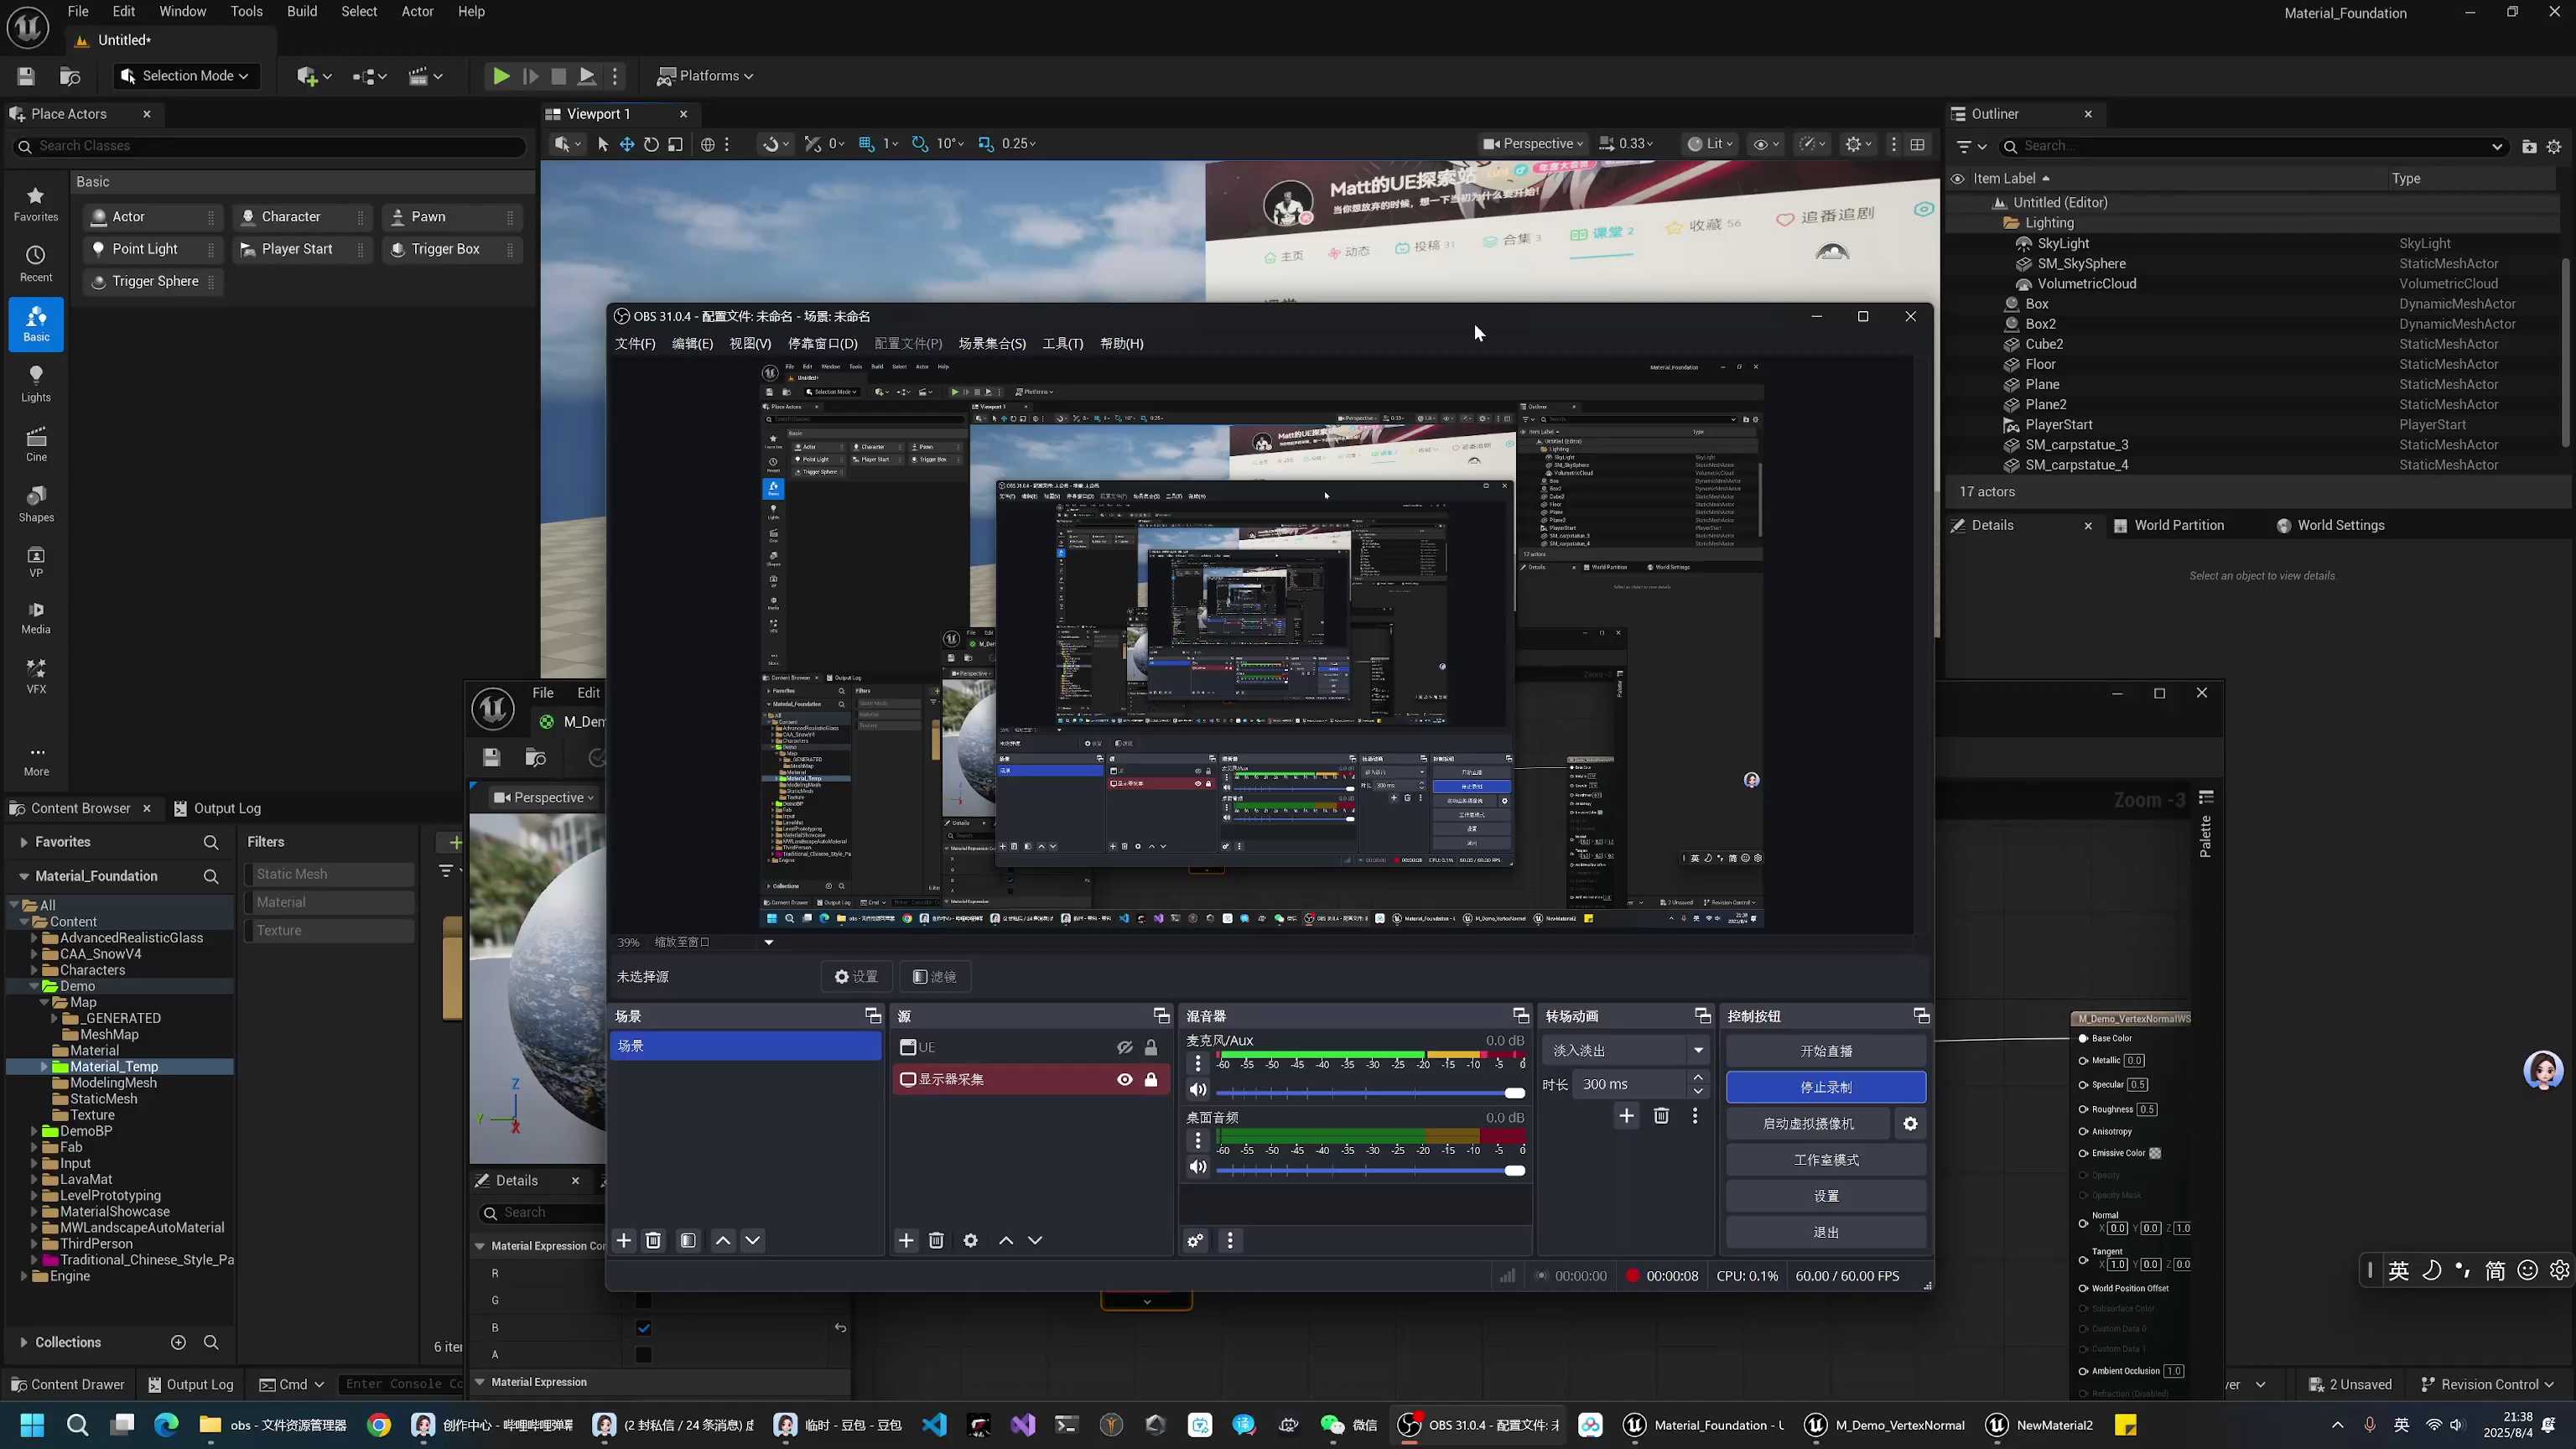Open the Shapes category in Place Actors

click(36, 504)
